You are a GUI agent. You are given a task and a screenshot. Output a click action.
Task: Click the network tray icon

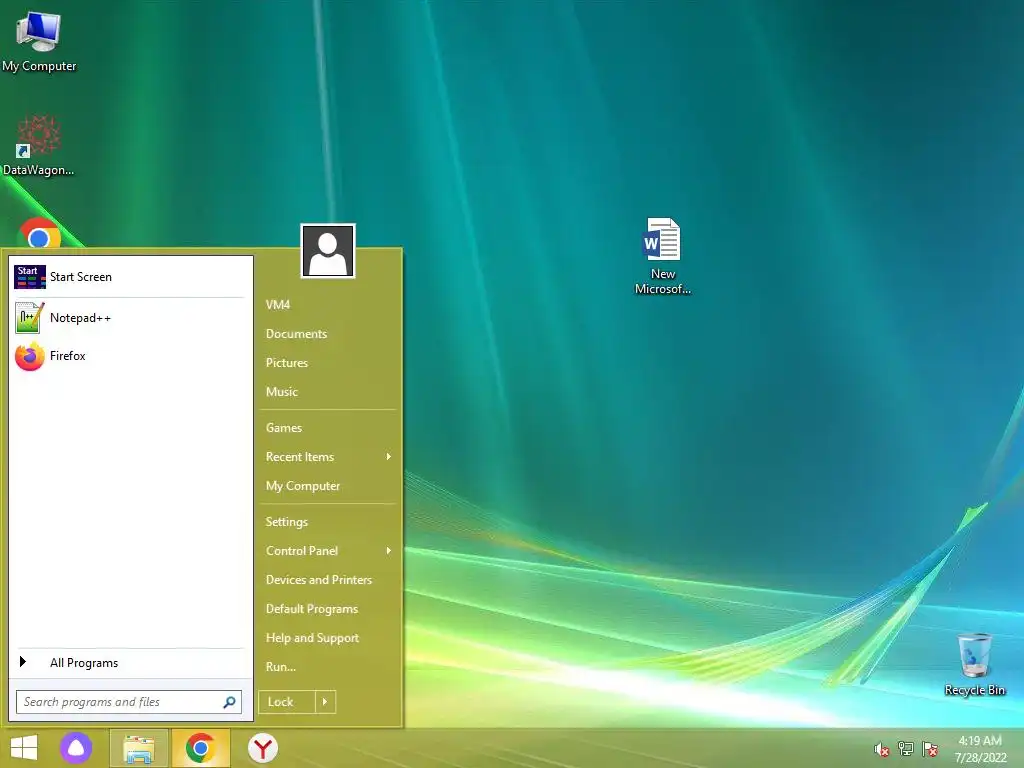[x=906, y=749]
